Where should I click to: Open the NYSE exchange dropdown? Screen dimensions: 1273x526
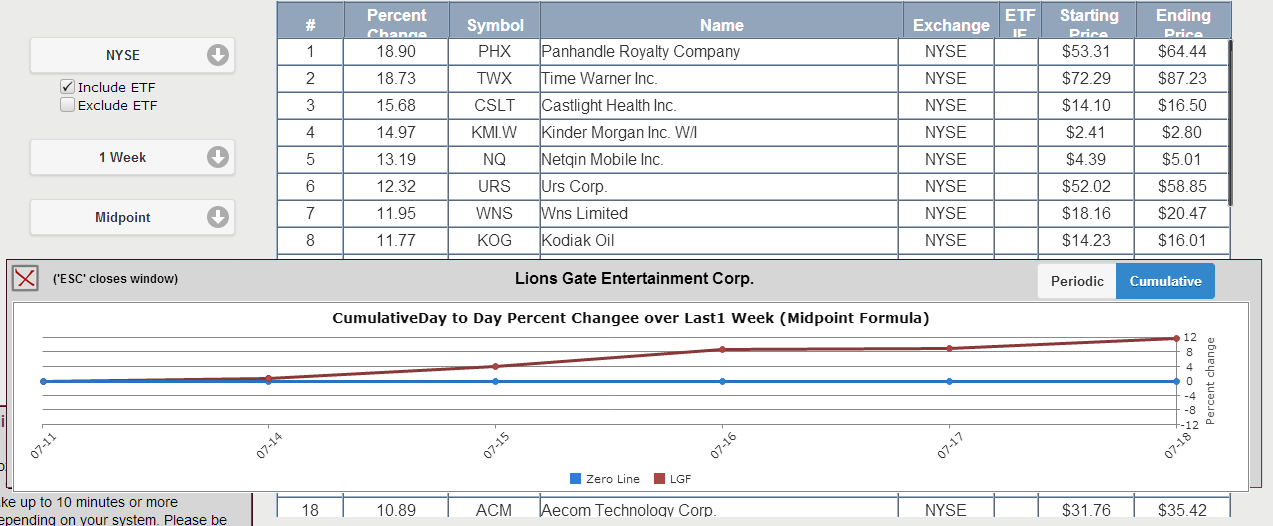[x=132, y=56]
